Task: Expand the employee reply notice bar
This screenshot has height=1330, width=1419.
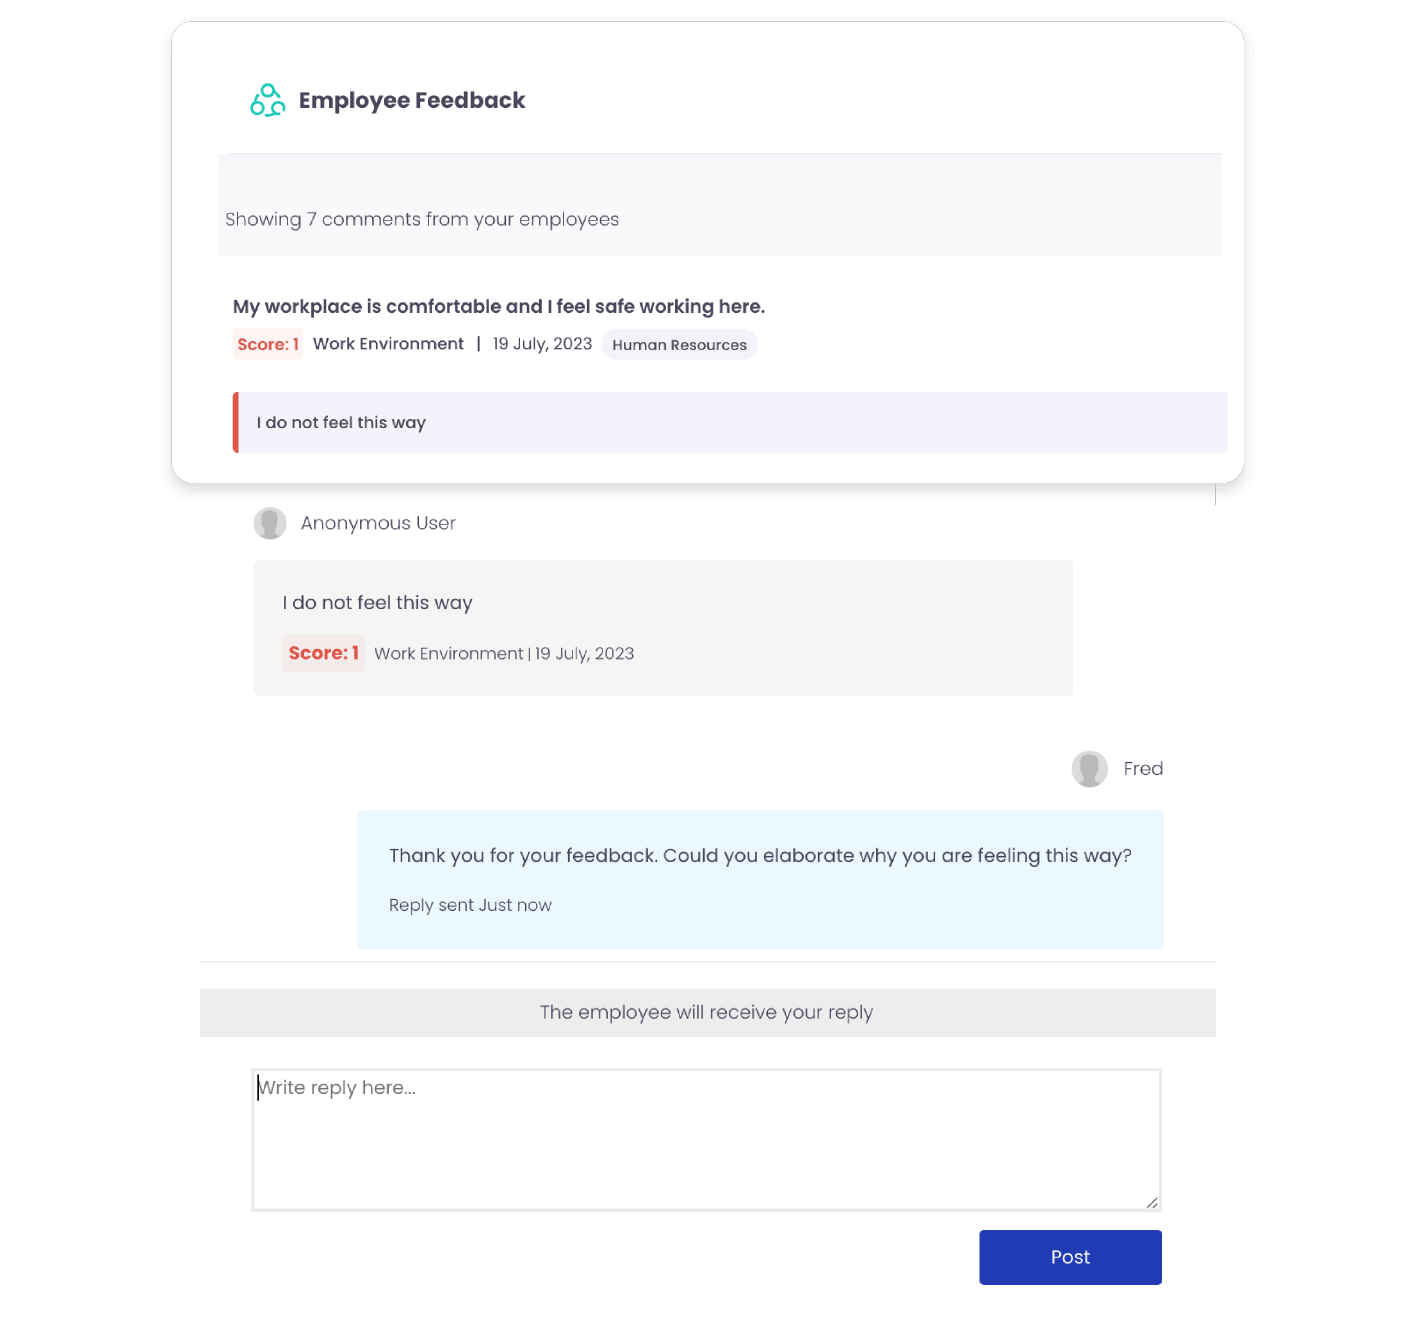Action: [x=706, y=1012]
